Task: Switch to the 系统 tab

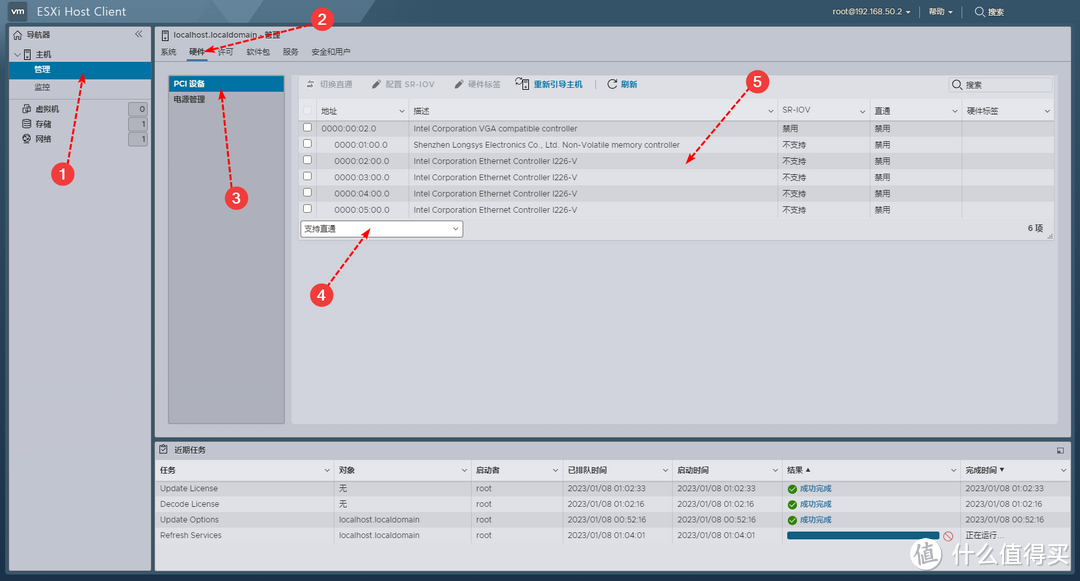Action: tap(166, 51)
